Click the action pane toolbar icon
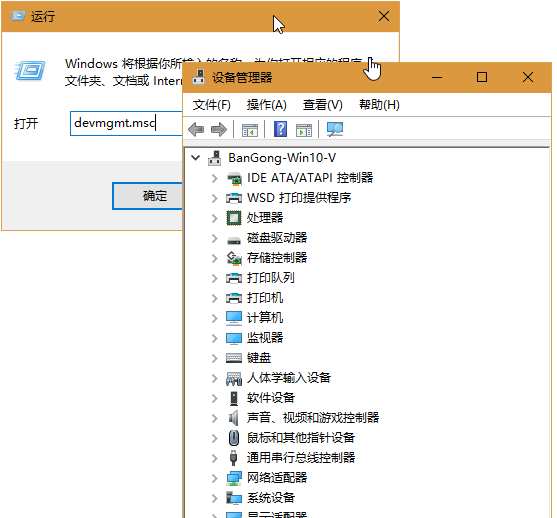Screen dimensions: 557x518 tap(304, 130)
